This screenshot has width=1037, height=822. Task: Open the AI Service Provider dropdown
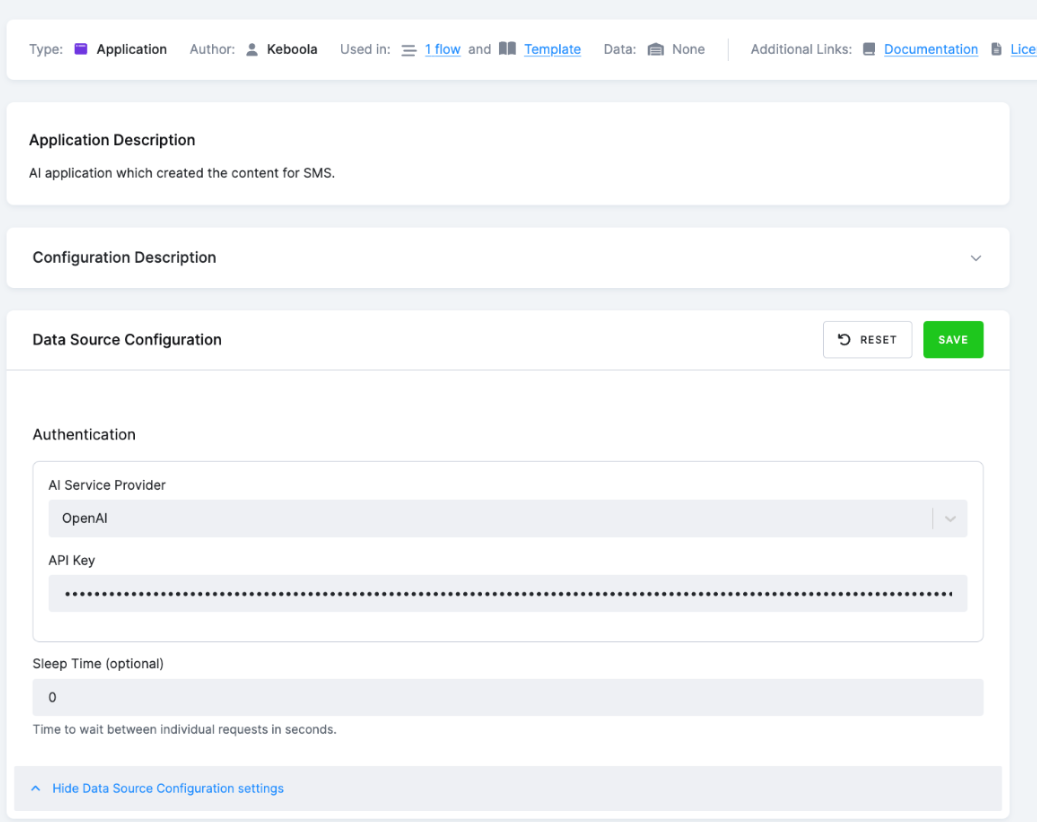pos(949,518)
